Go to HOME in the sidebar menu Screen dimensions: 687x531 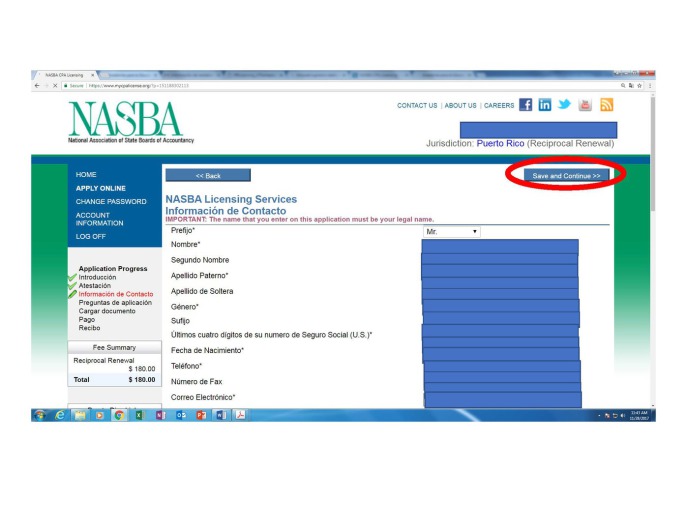pos(86,175)
